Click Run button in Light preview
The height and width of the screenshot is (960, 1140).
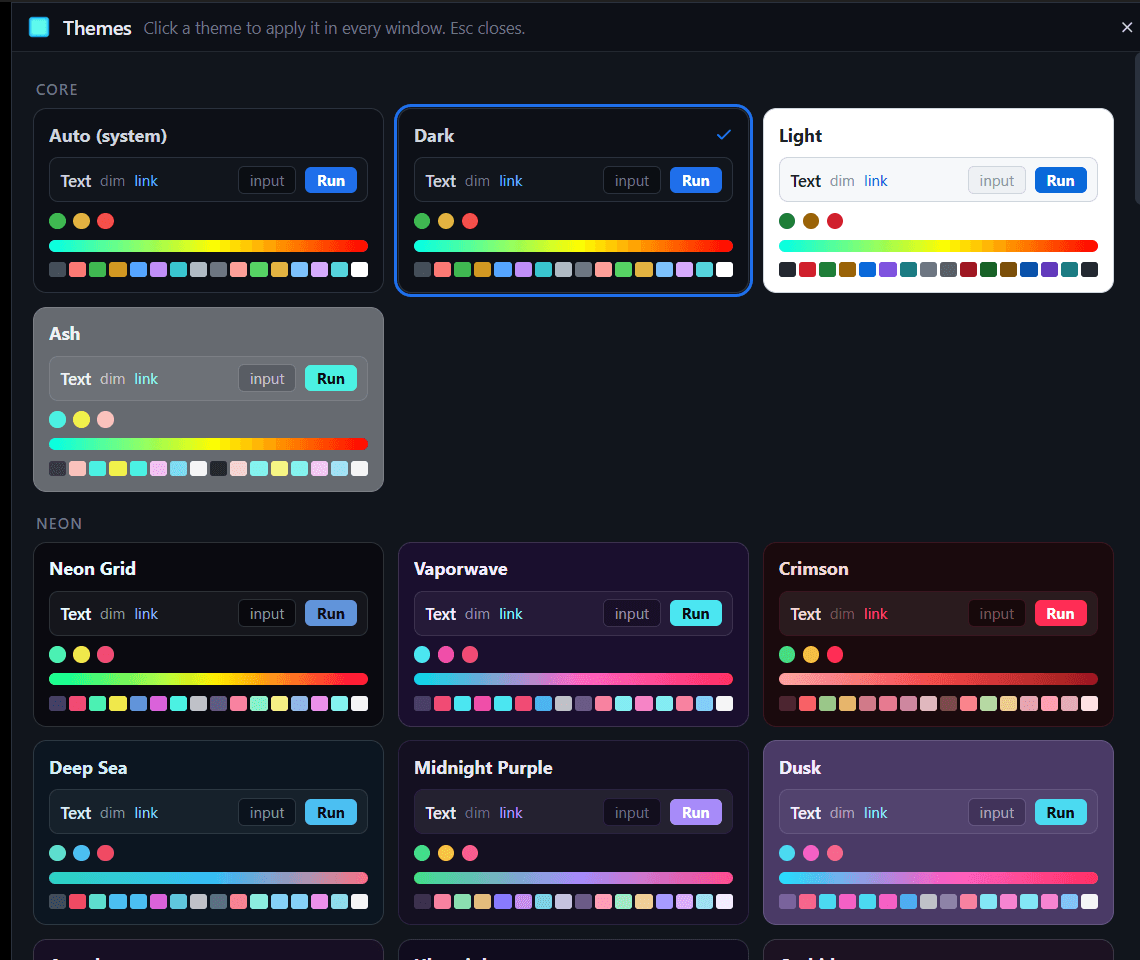click(1060, 180)
